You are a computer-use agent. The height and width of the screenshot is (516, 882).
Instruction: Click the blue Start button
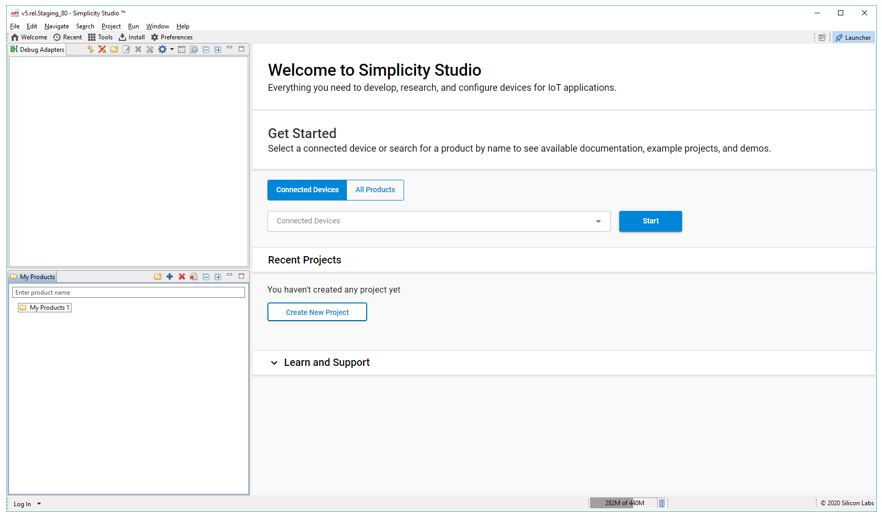click(650, 221)
